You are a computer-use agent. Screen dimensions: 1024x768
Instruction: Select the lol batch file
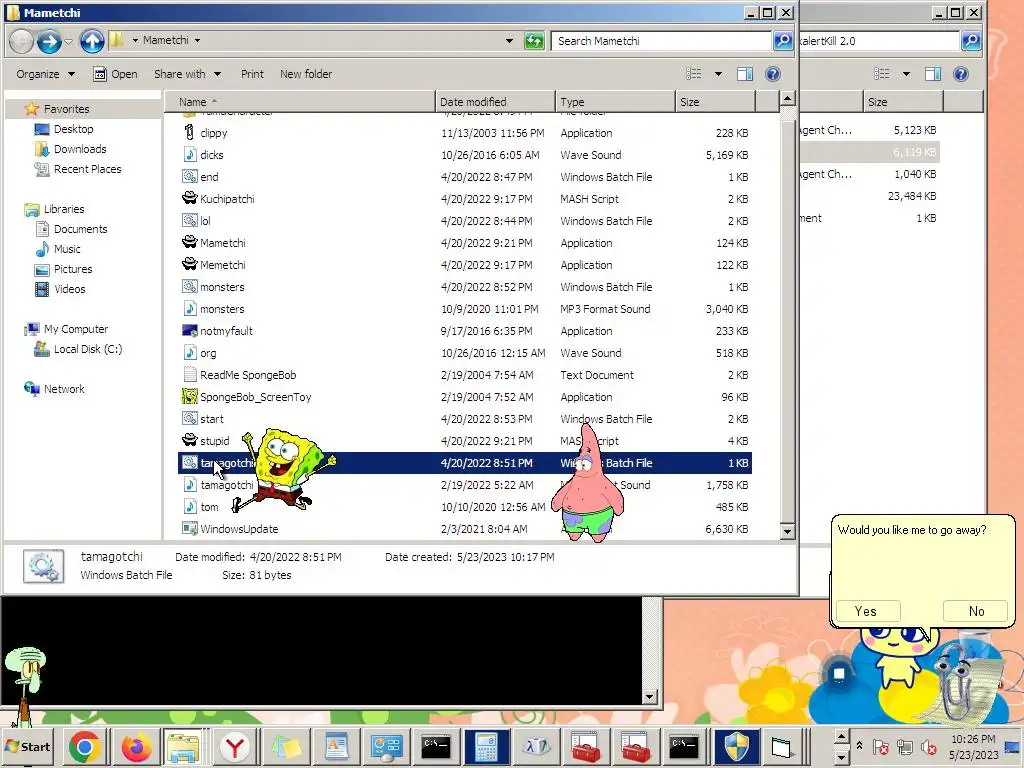[464, 221]
